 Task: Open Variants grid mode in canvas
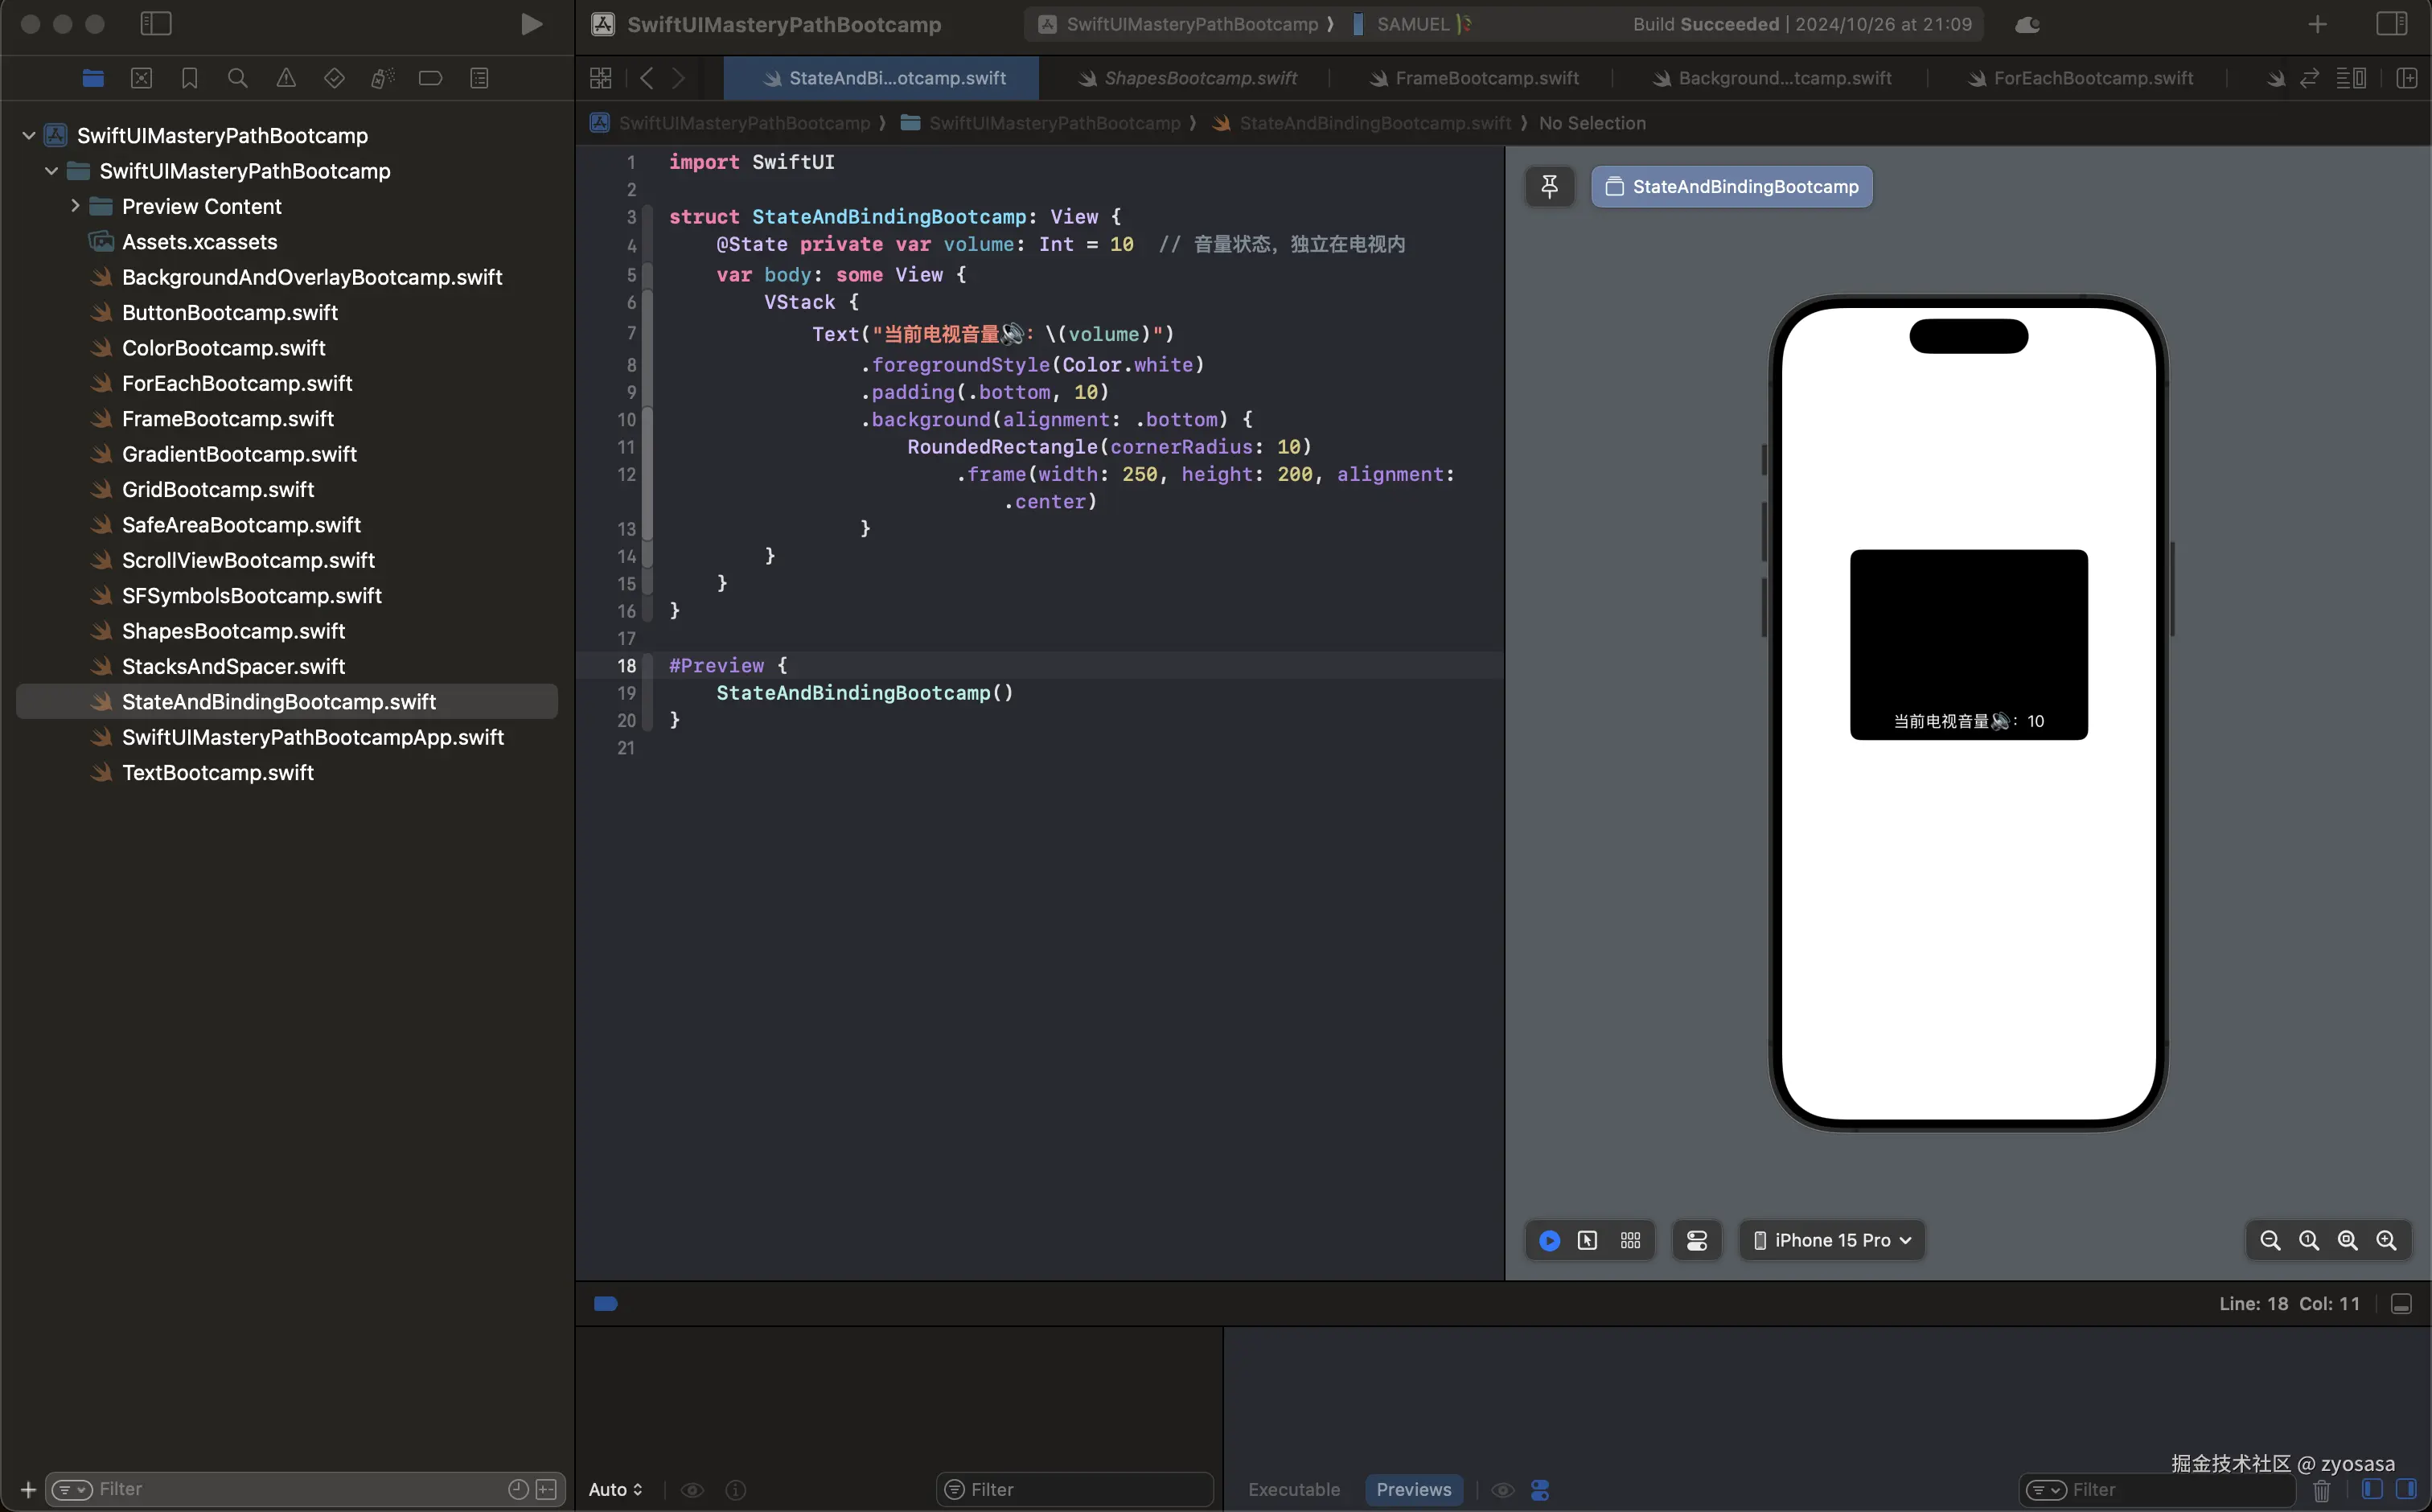click(x=1630, y=1240)
